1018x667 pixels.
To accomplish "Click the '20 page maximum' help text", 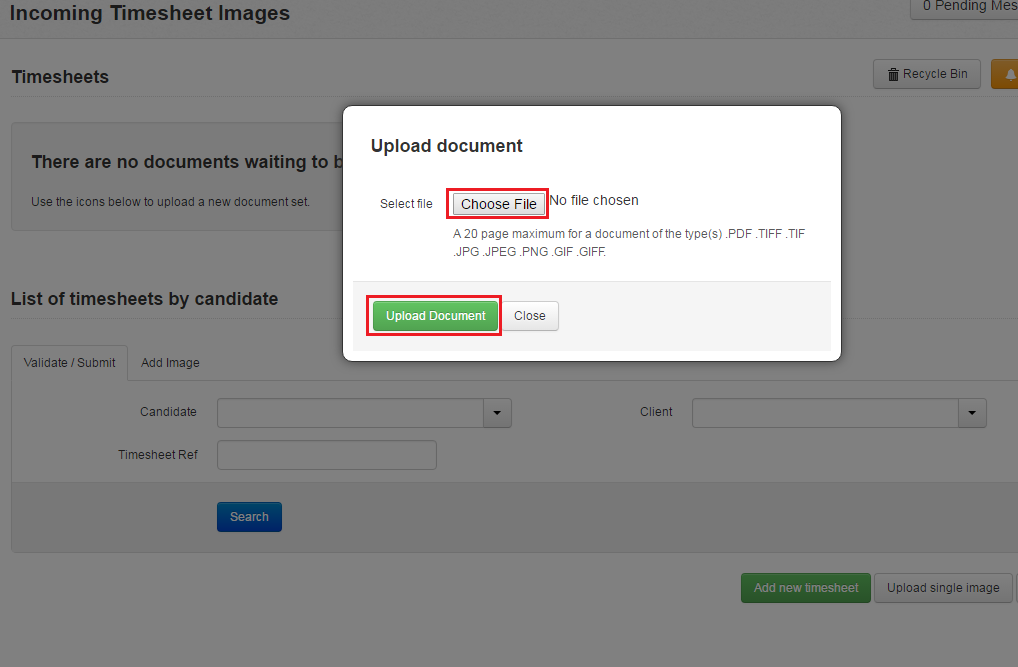I will [x=629, y=242].
